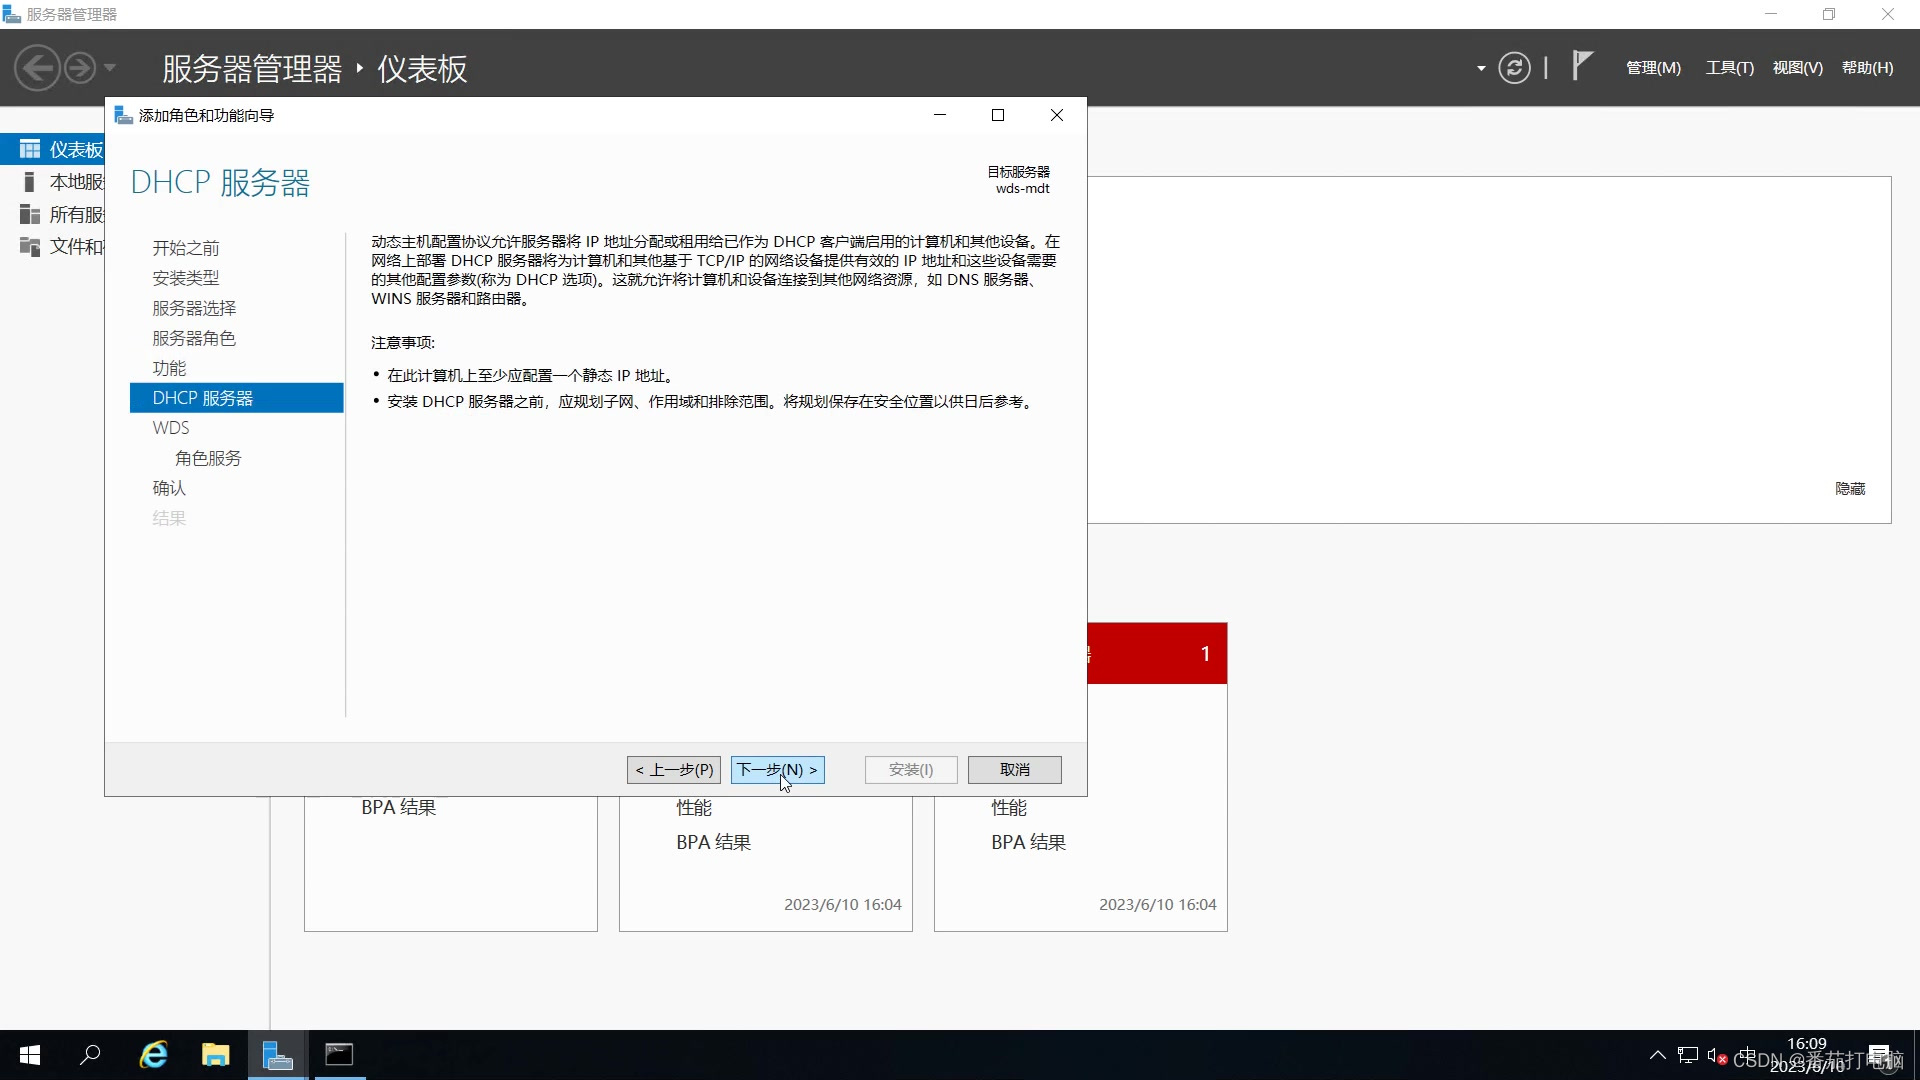Open BPA 结果 in the left tile
This screenshot has height=1080, width=1920.
[399, 808]
